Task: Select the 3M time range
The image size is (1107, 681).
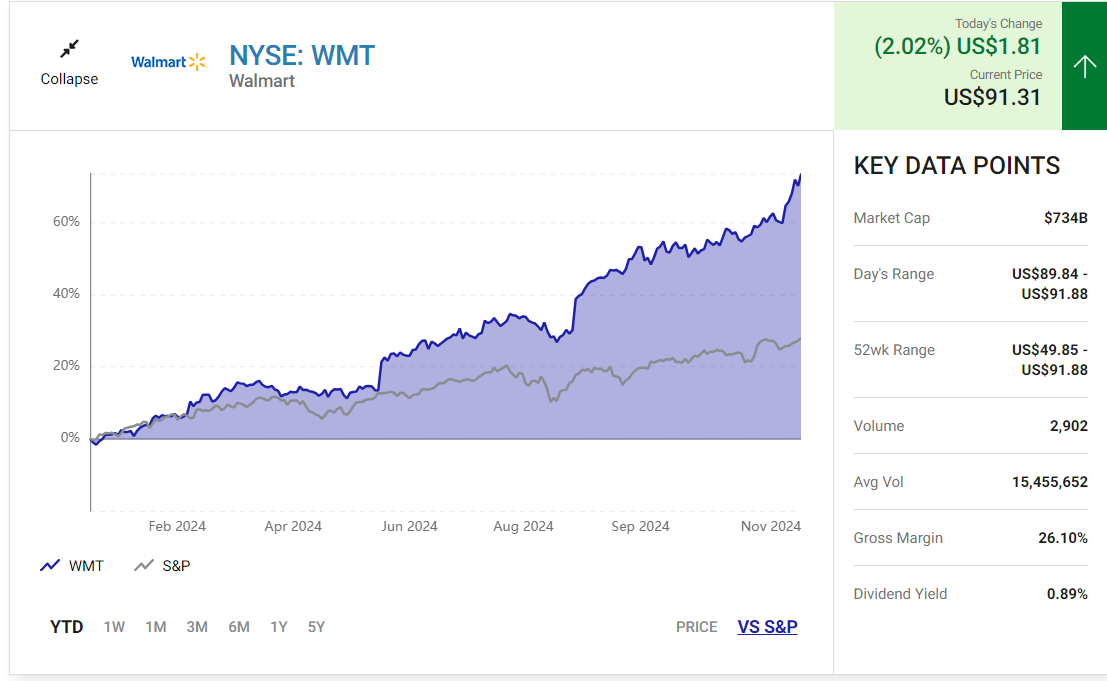Action: (x=197, y=627)
